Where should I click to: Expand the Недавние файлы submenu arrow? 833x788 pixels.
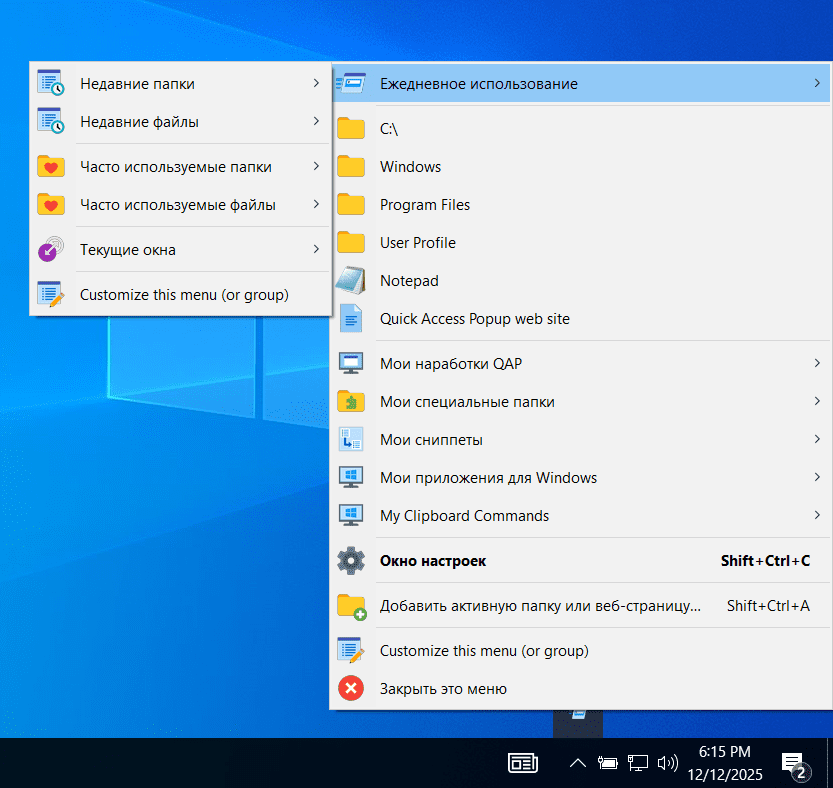tap(316, 122)
